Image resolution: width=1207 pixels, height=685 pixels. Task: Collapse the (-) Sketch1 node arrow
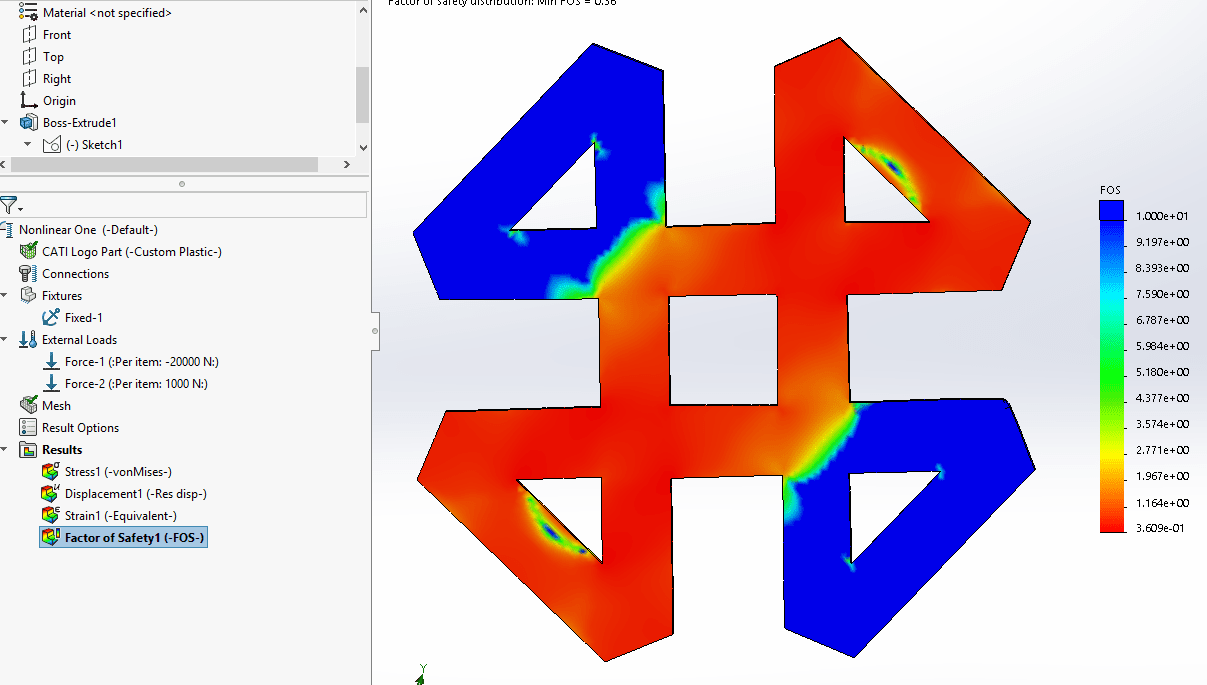click(x=28, y=144)
